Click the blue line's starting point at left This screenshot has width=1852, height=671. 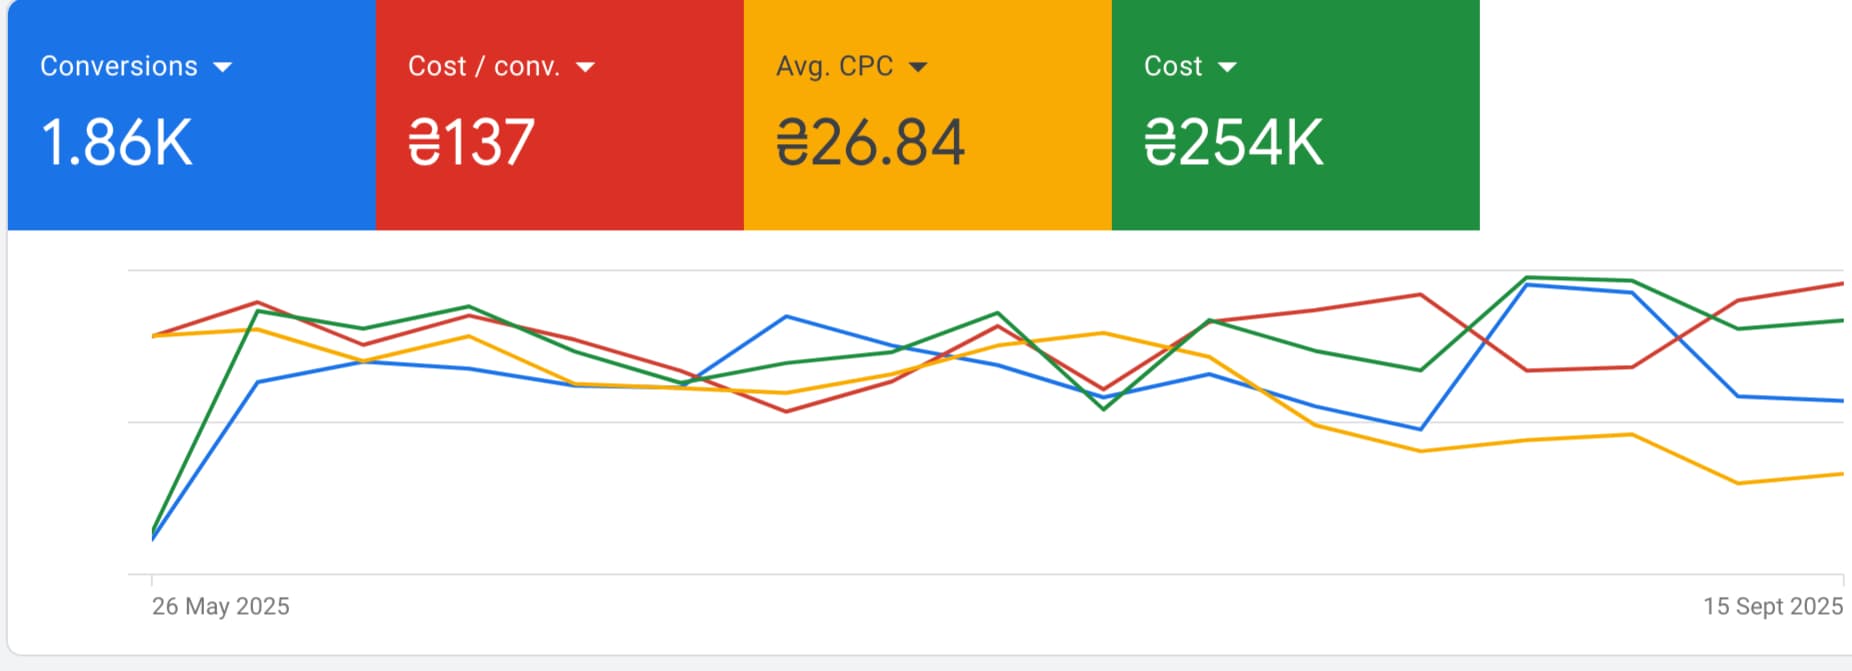pyautogui.click(x=153, y=538)
